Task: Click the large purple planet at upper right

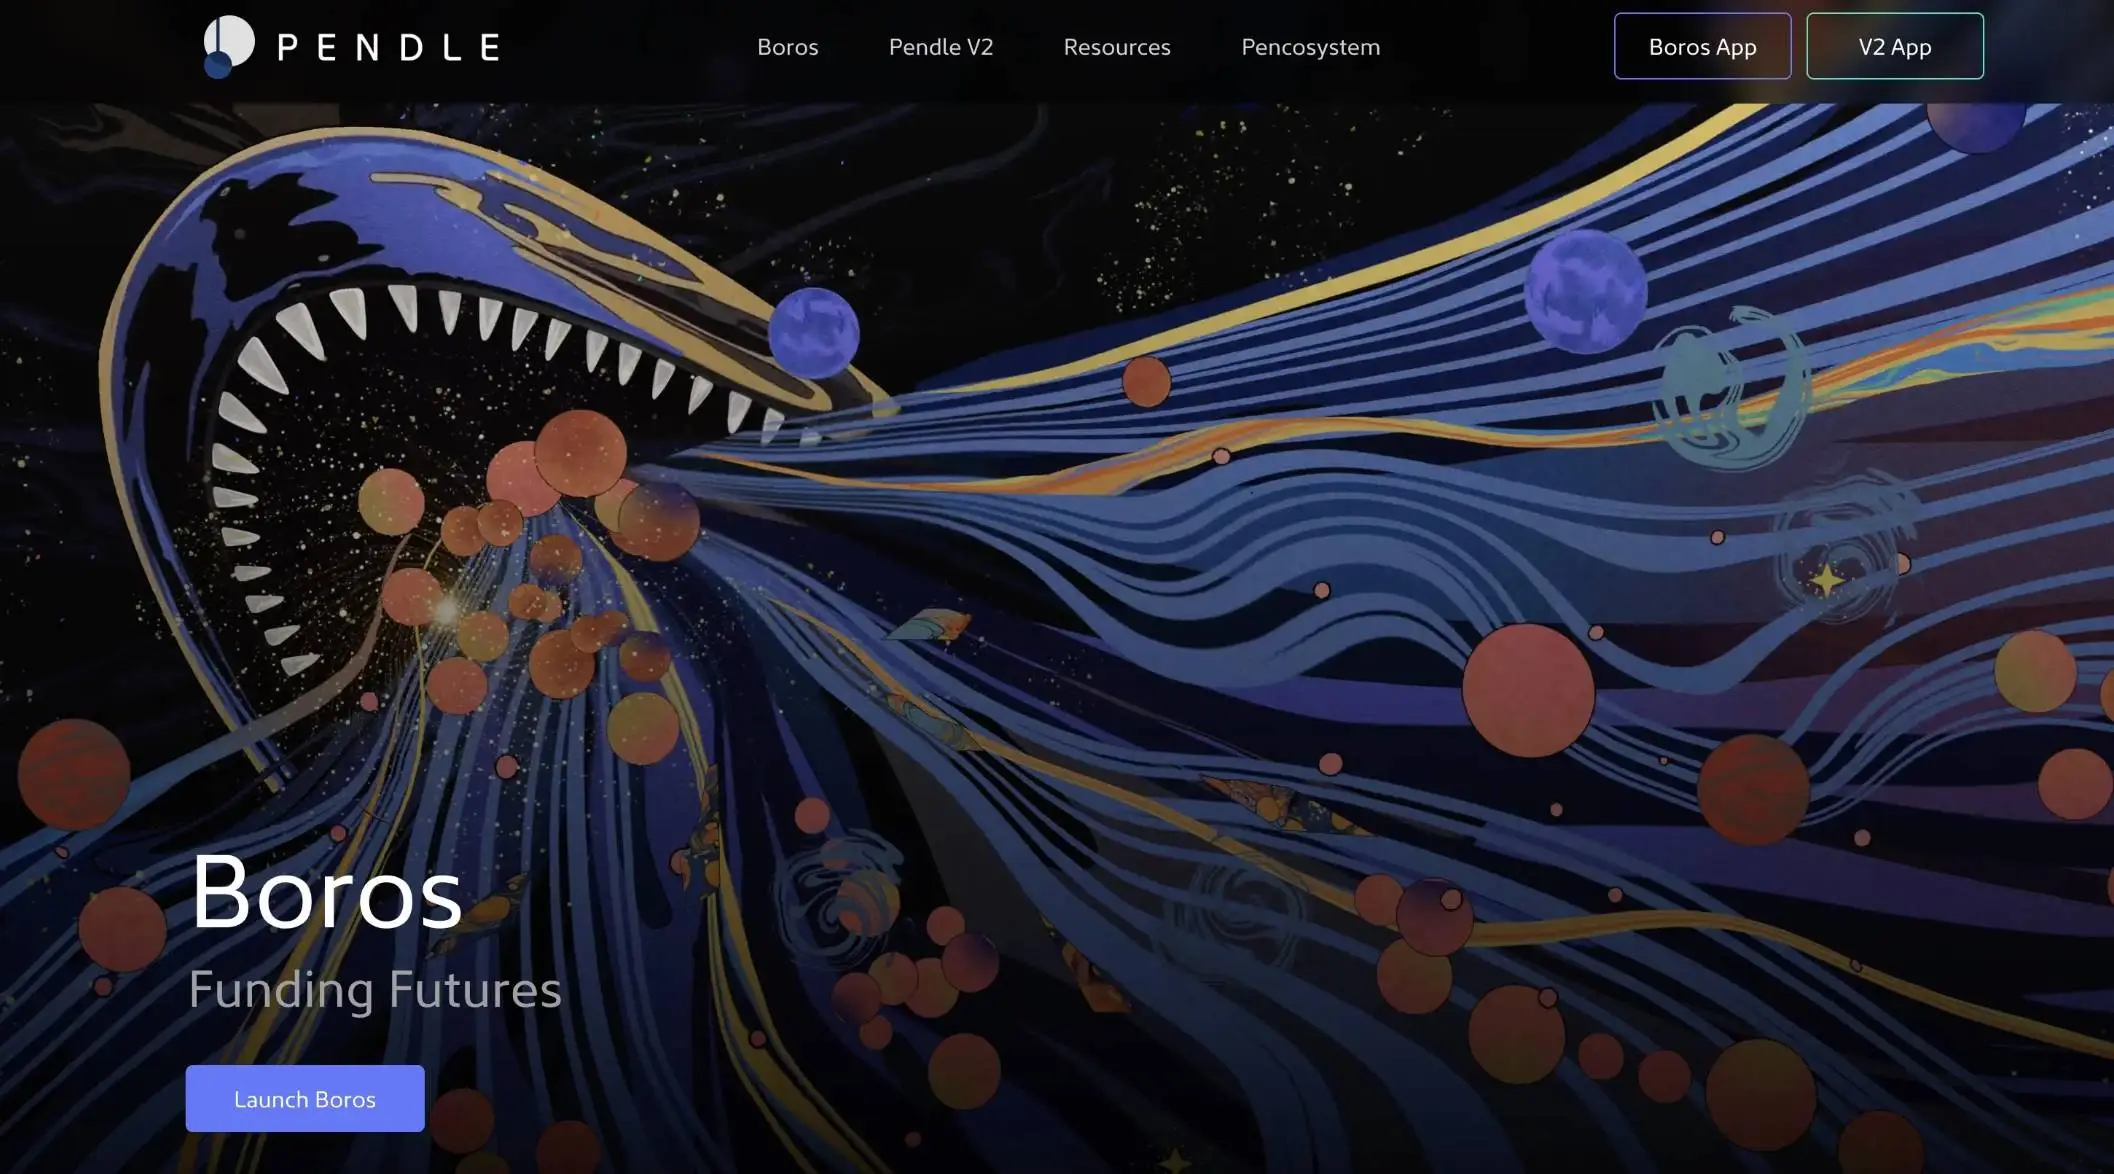Action: [x=1585, y=291]
